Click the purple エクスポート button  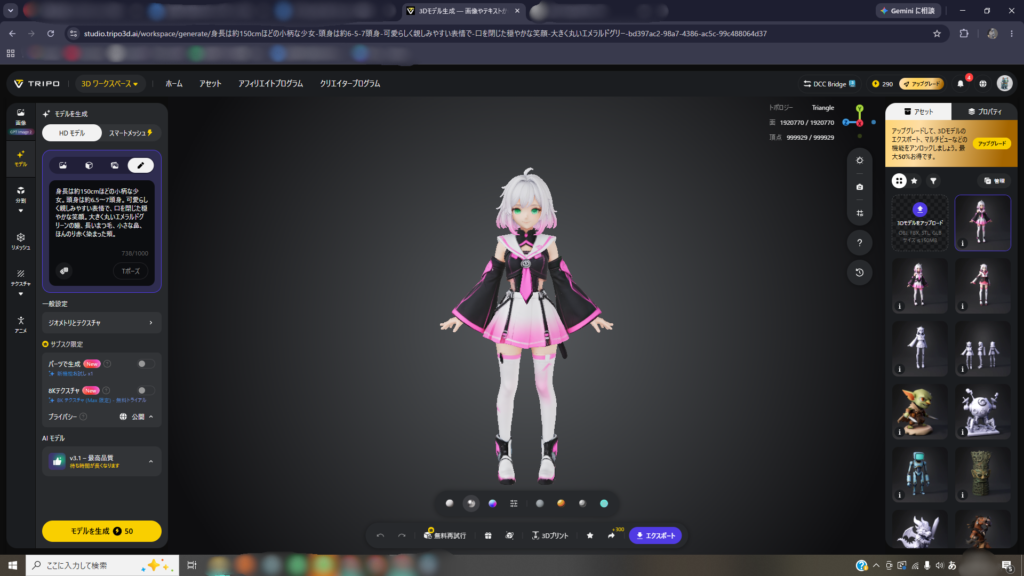[656, 536]
